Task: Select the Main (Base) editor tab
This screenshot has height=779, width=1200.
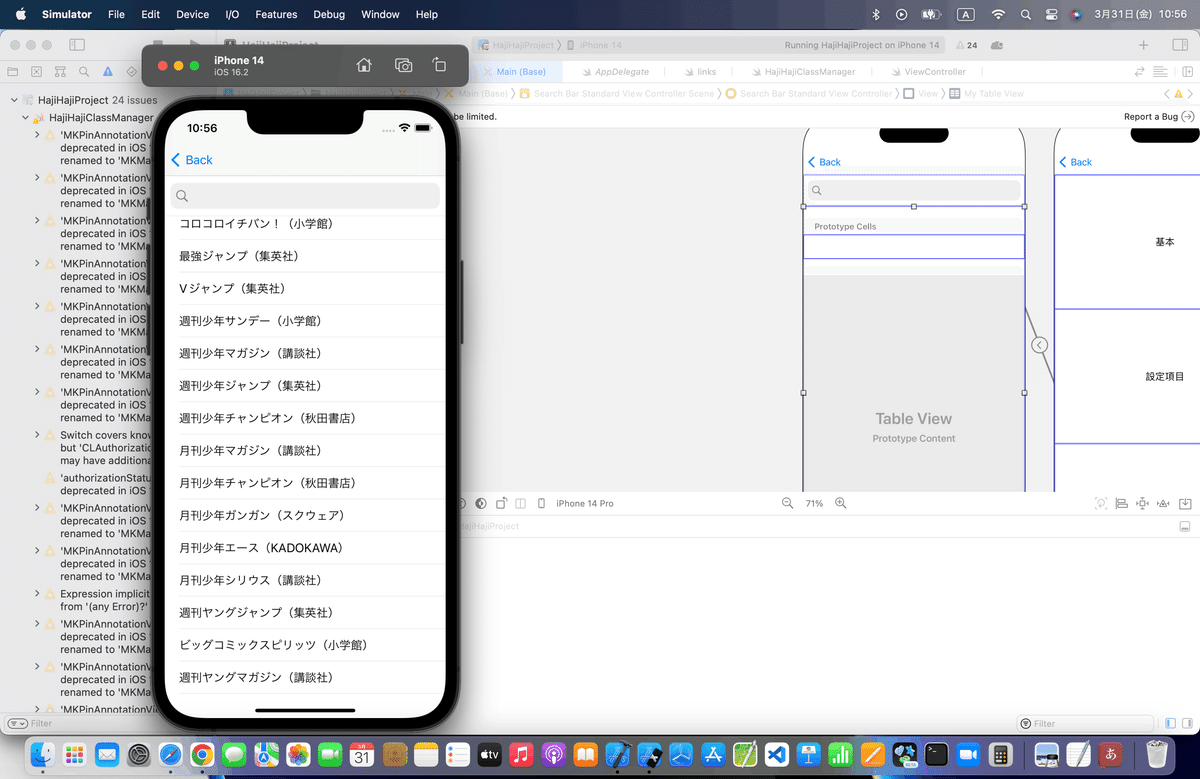Action: tap(514, 72)
